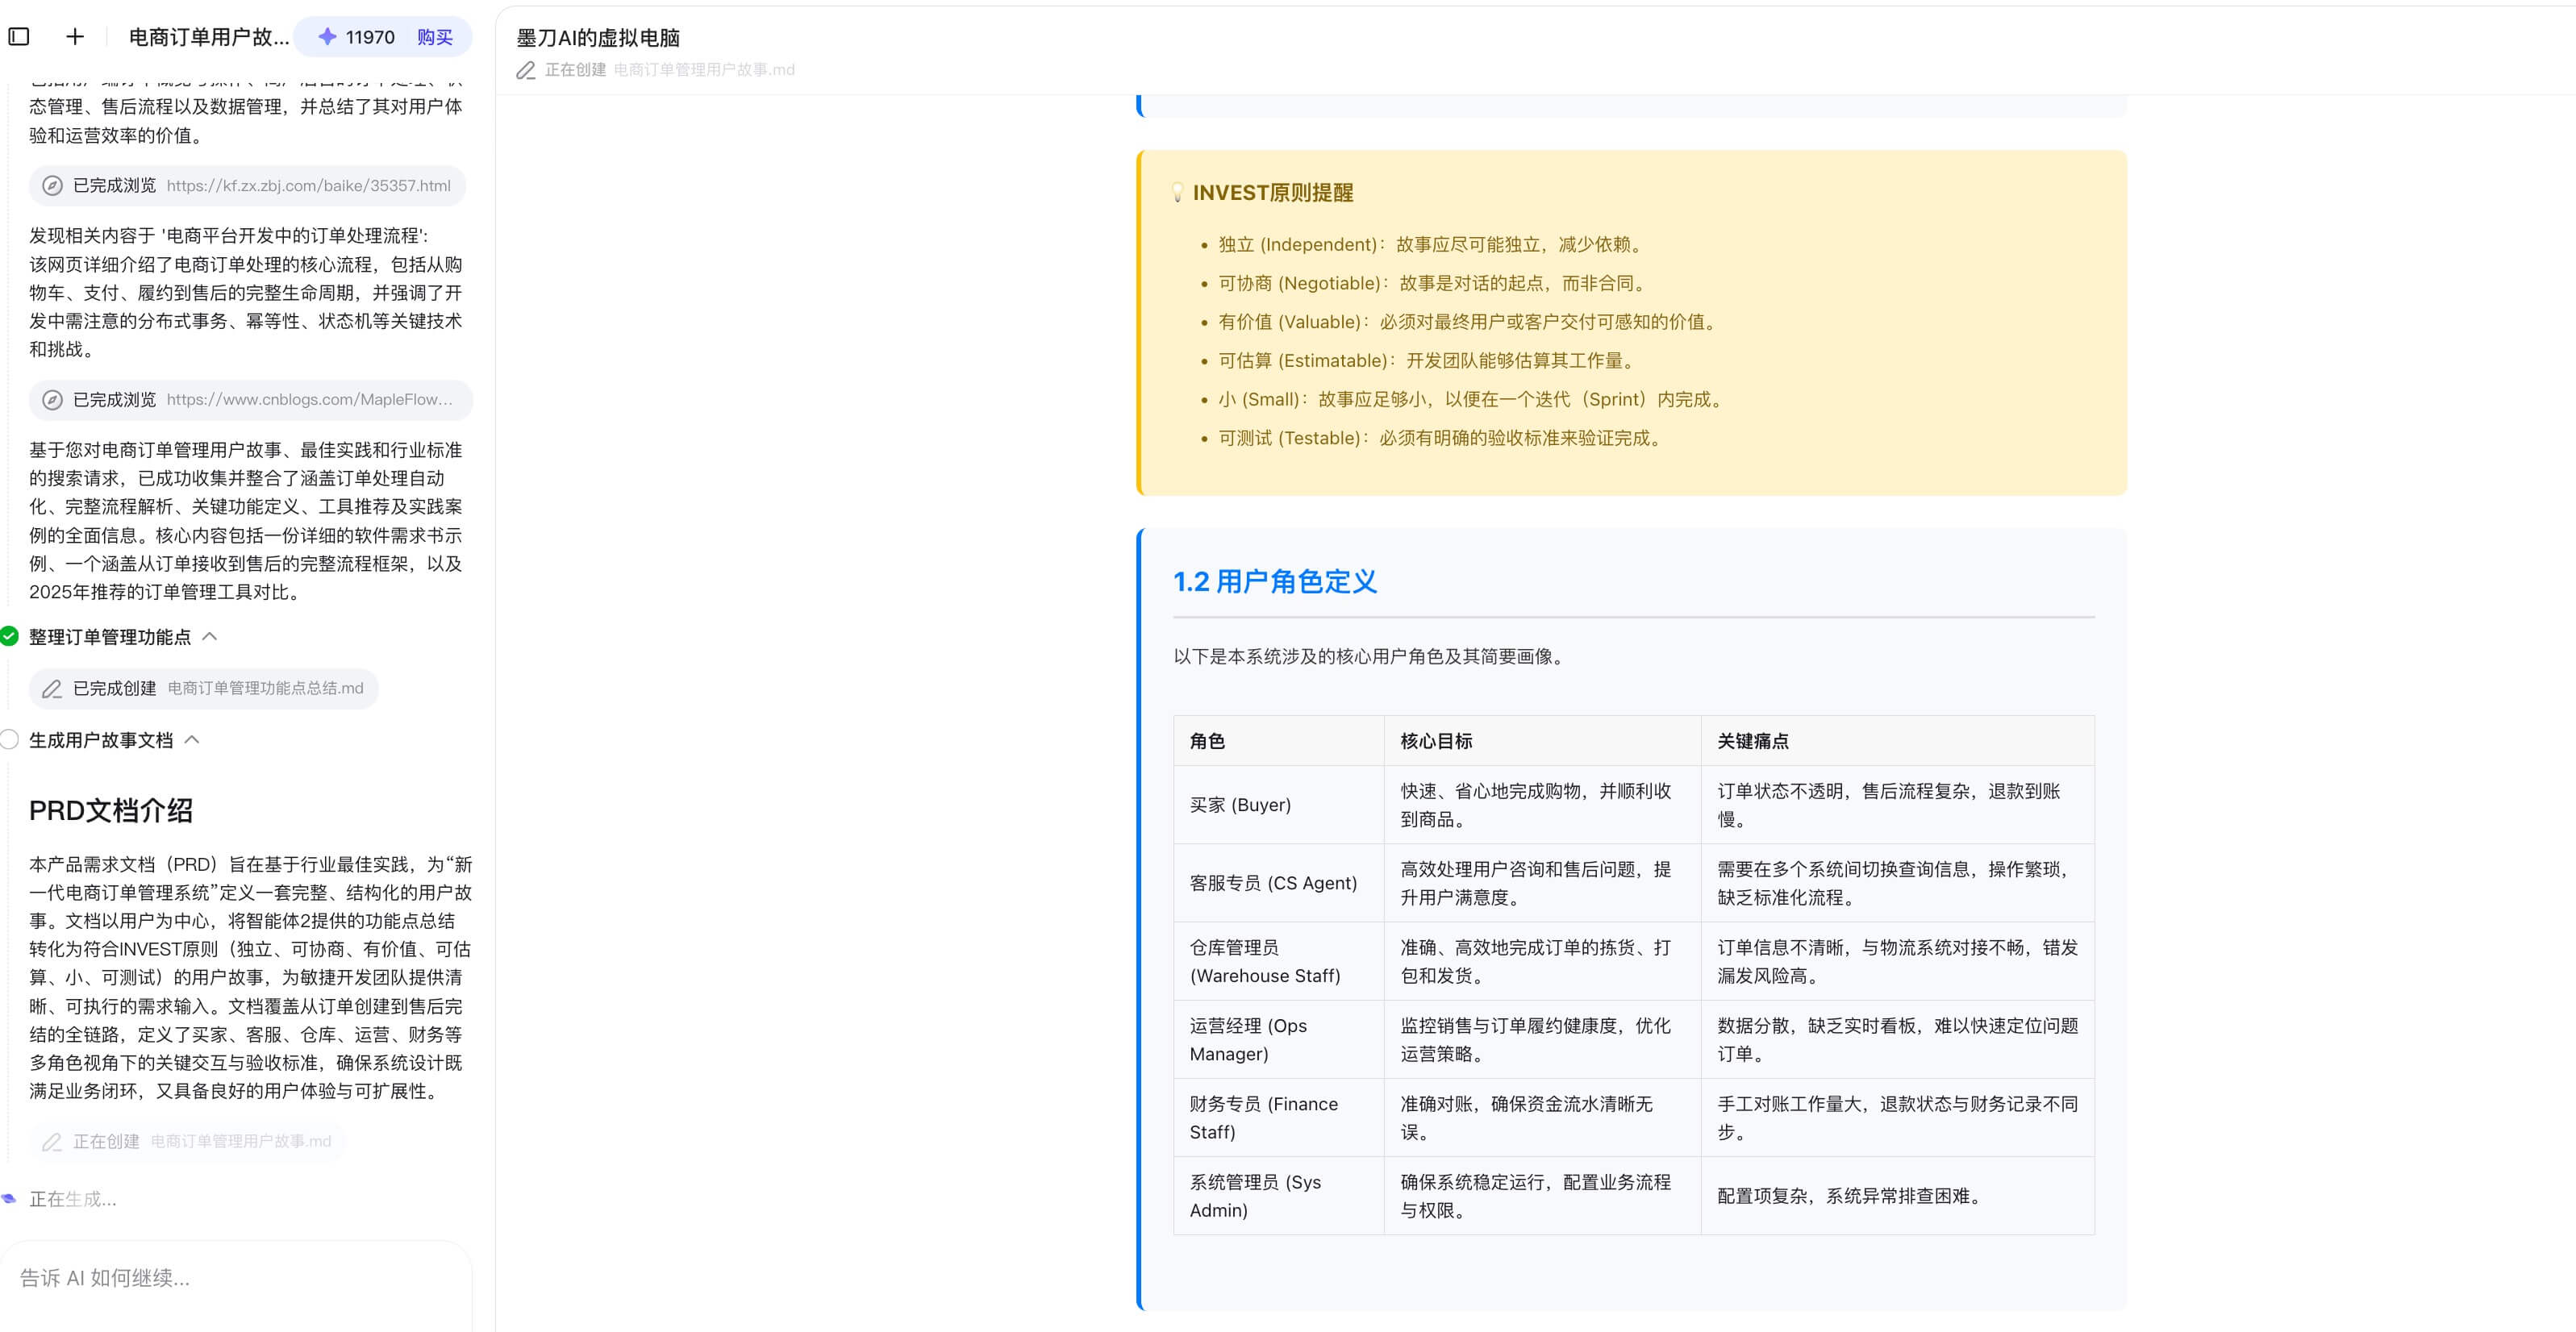Image resolution: width=2576 pixels, height=1332 pixels.
Task: Select the empty radio circle beside 生成用户故事文档
Action: coord(11,739)
